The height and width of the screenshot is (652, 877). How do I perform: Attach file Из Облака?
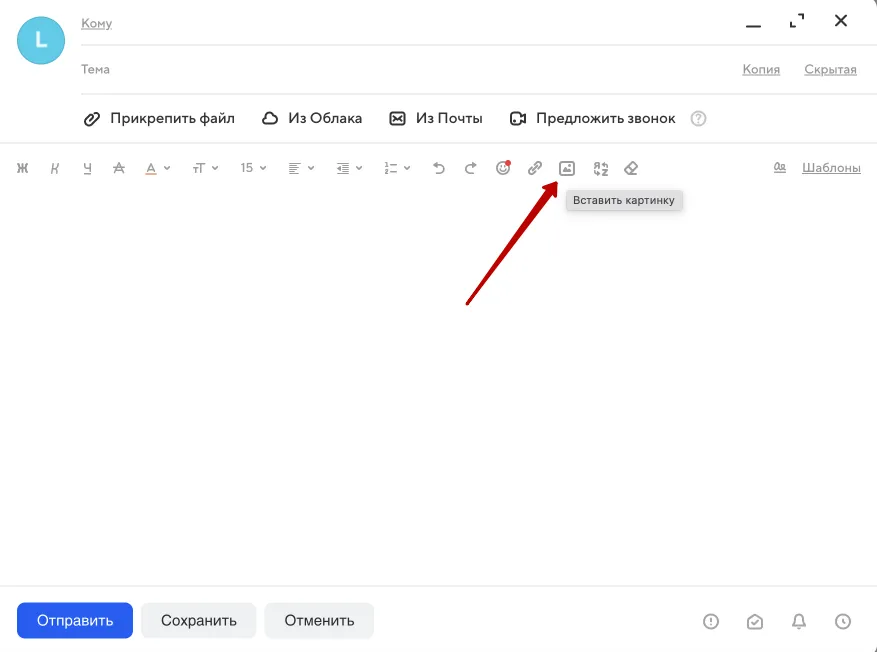pyautogui.click(x=312, y=119)
